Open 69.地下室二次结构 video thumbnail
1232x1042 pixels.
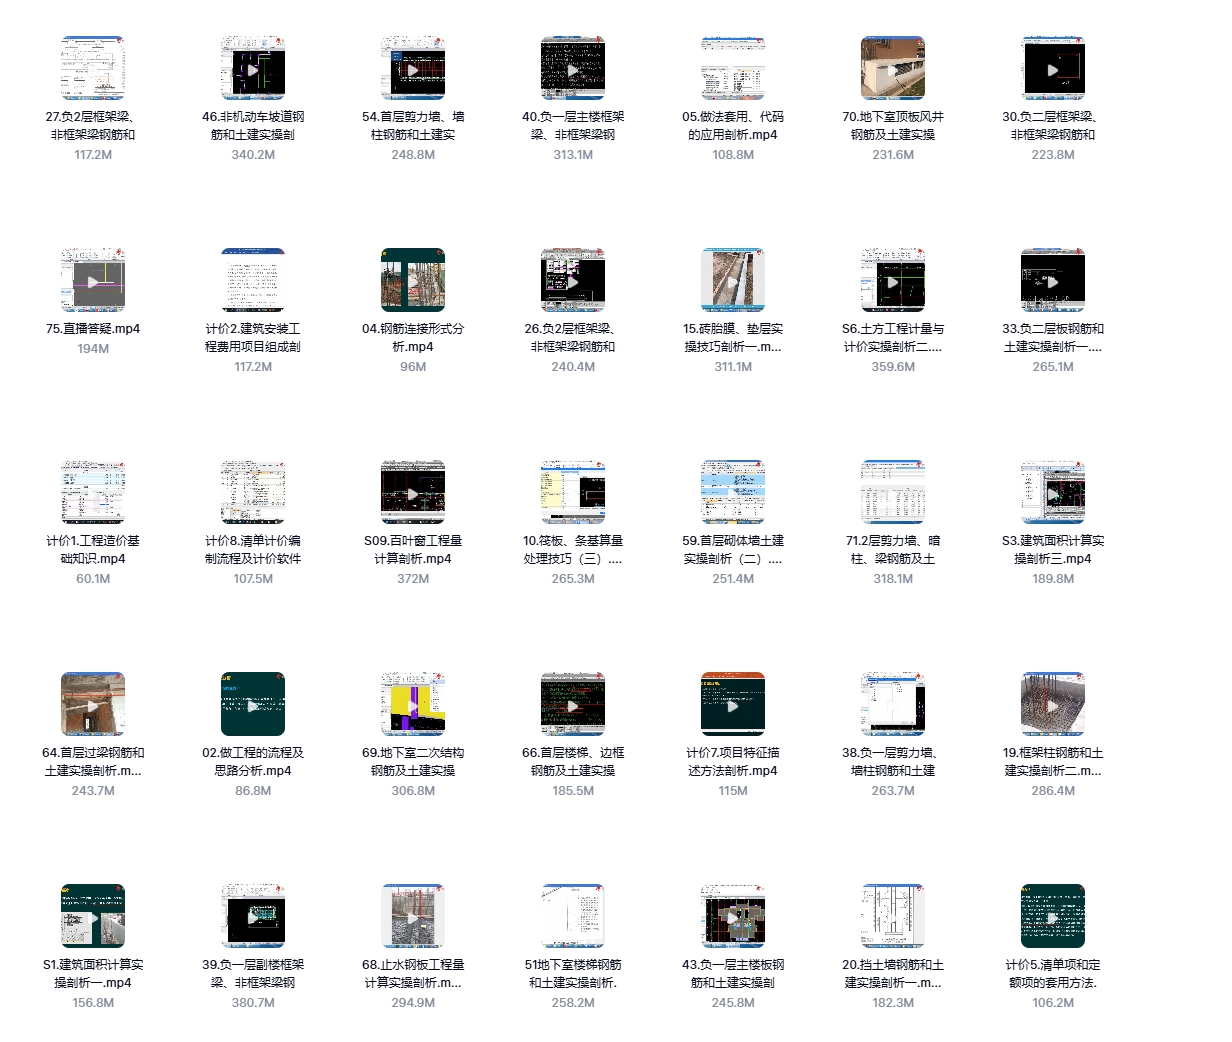[x=413, y=705]
